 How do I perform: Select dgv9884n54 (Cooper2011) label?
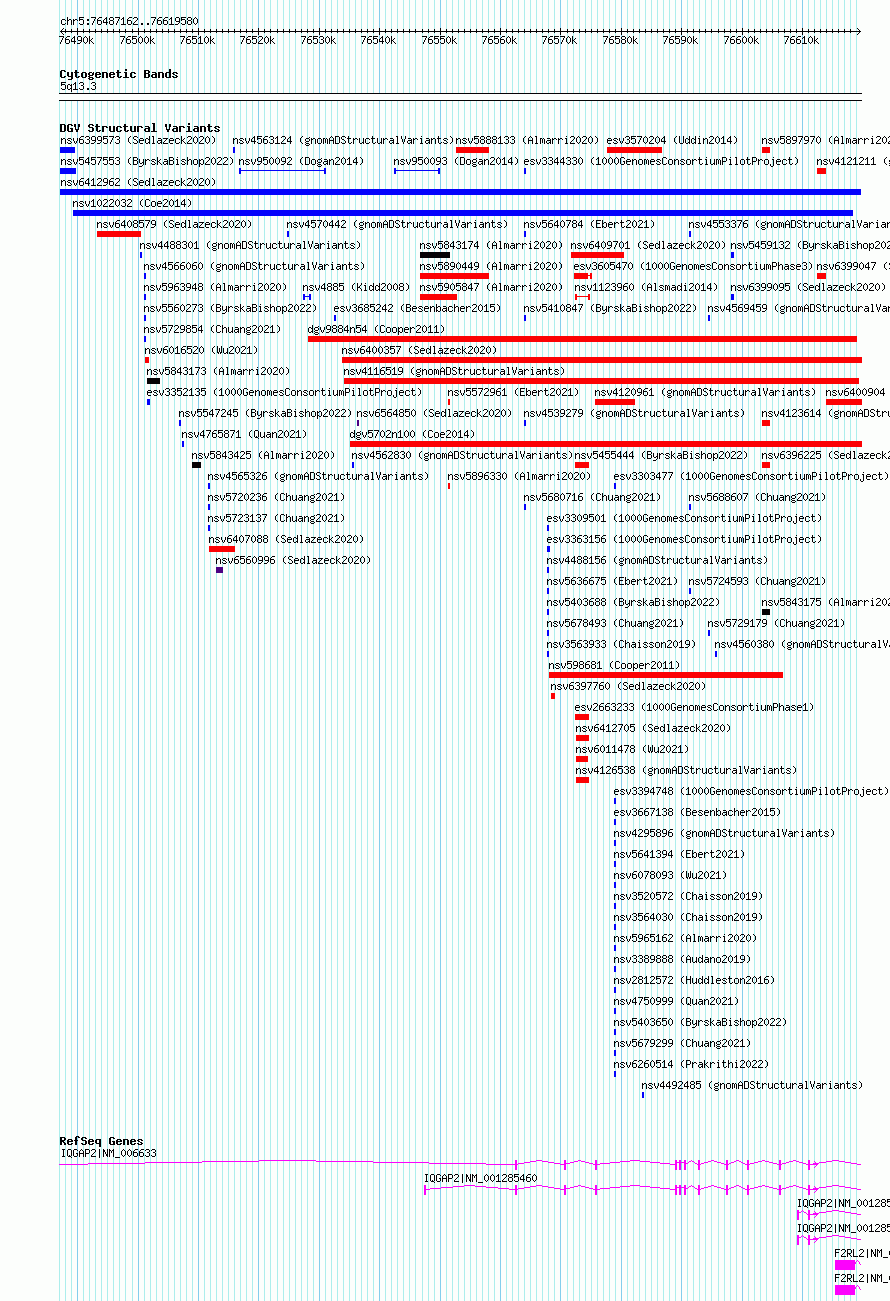(x=375, y=330)
